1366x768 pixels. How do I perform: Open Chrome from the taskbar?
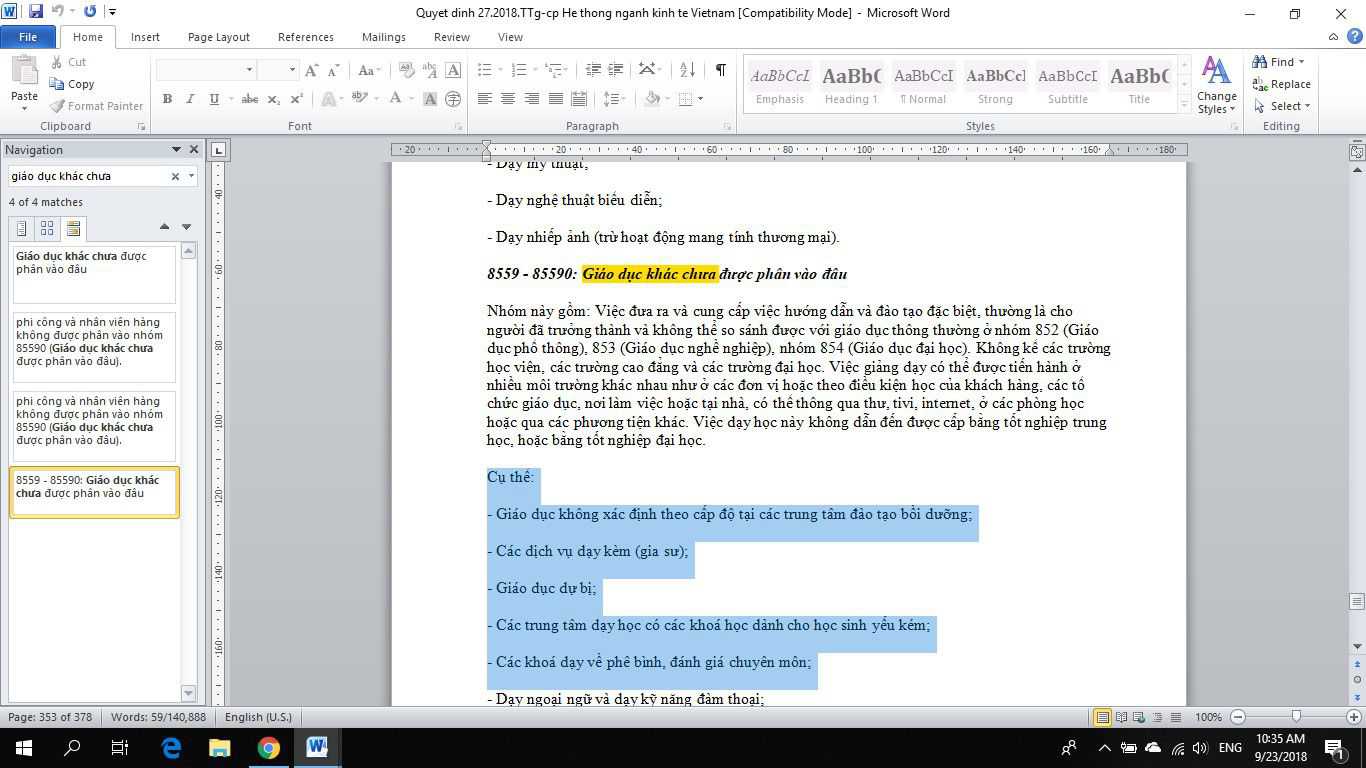point(268,747)
